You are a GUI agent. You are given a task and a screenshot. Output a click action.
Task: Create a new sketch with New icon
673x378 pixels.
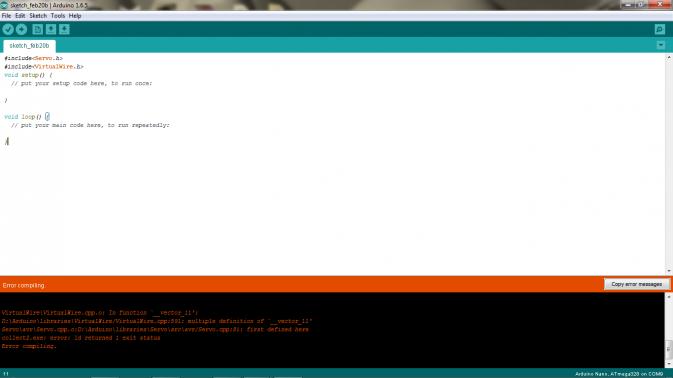37,29
